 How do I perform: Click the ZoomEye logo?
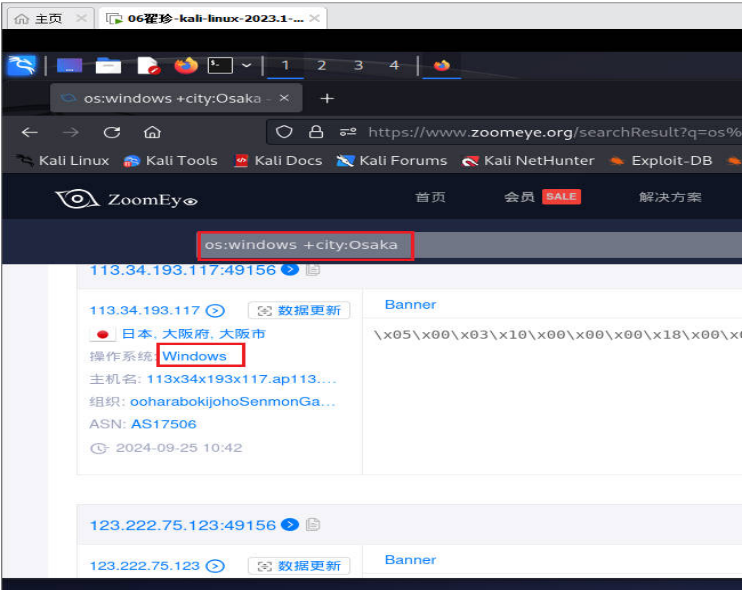[126, 199]
